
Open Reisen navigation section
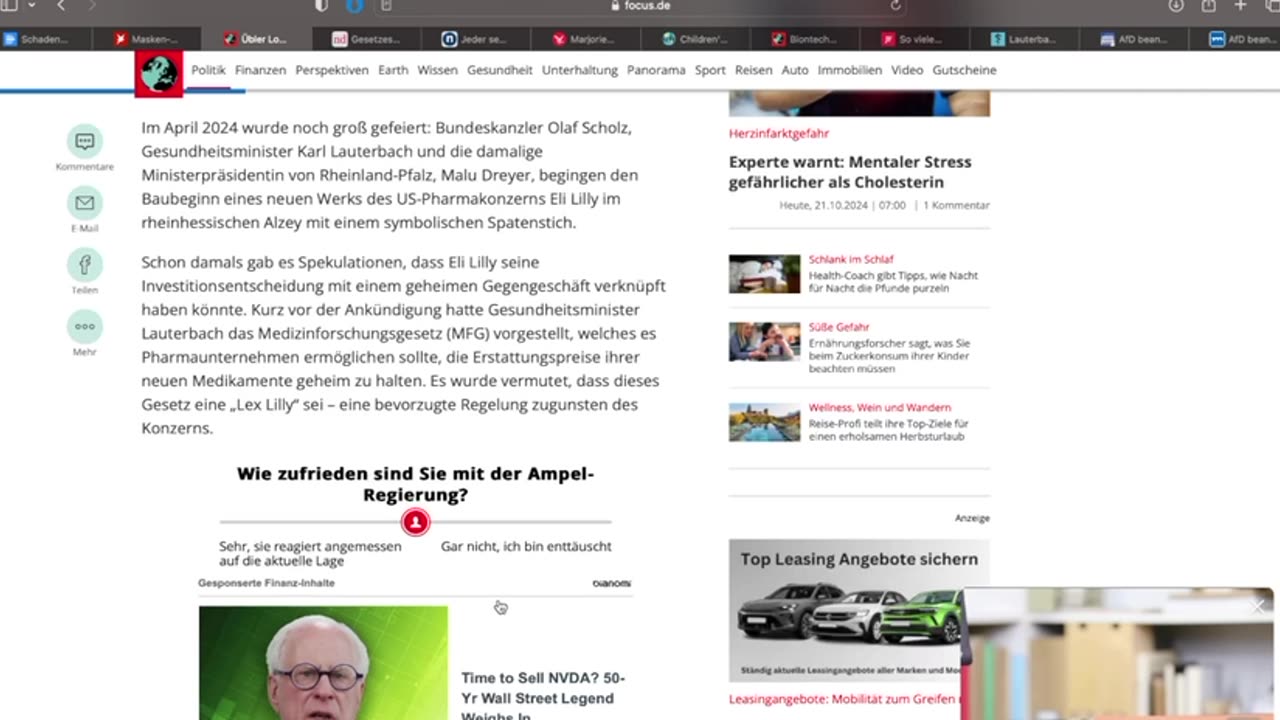[753, 70]
